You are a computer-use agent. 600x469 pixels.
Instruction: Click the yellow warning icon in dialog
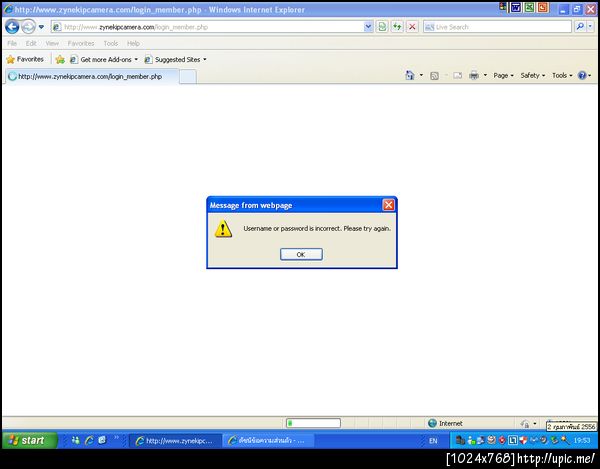223,229
